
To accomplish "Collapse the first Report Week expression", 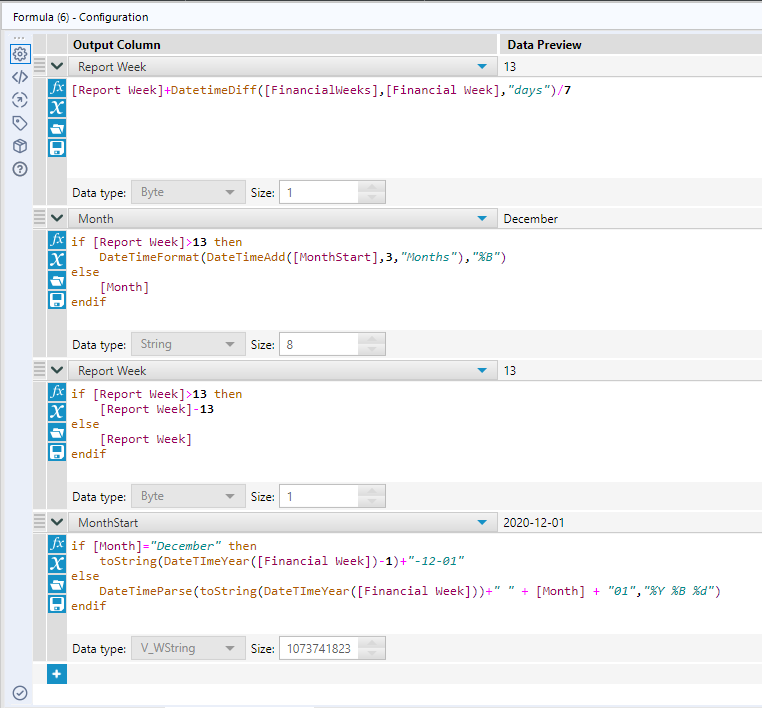I will tap(57, 66).
